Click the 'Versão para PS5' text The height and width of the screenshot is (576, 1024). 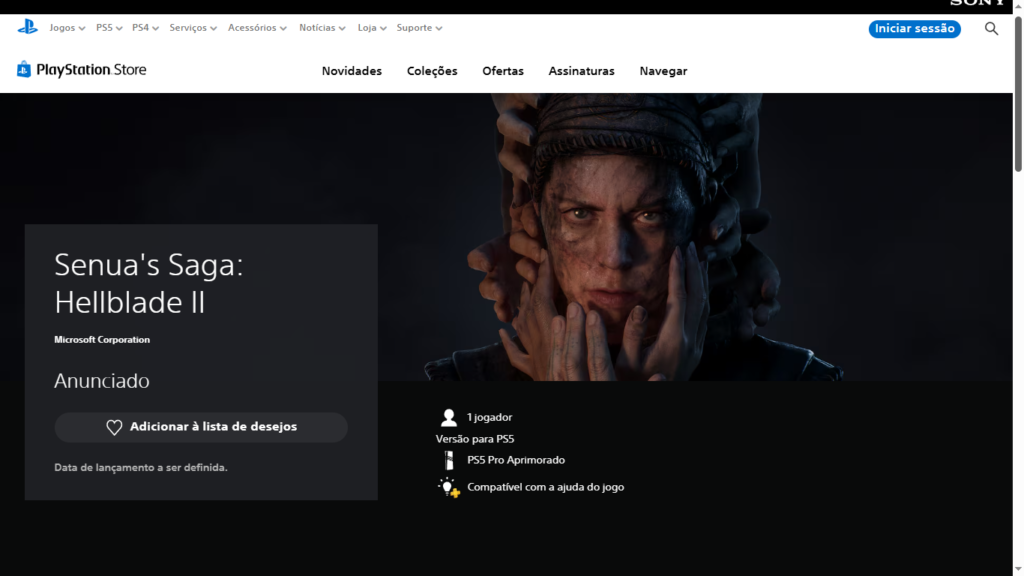point(475,439)
